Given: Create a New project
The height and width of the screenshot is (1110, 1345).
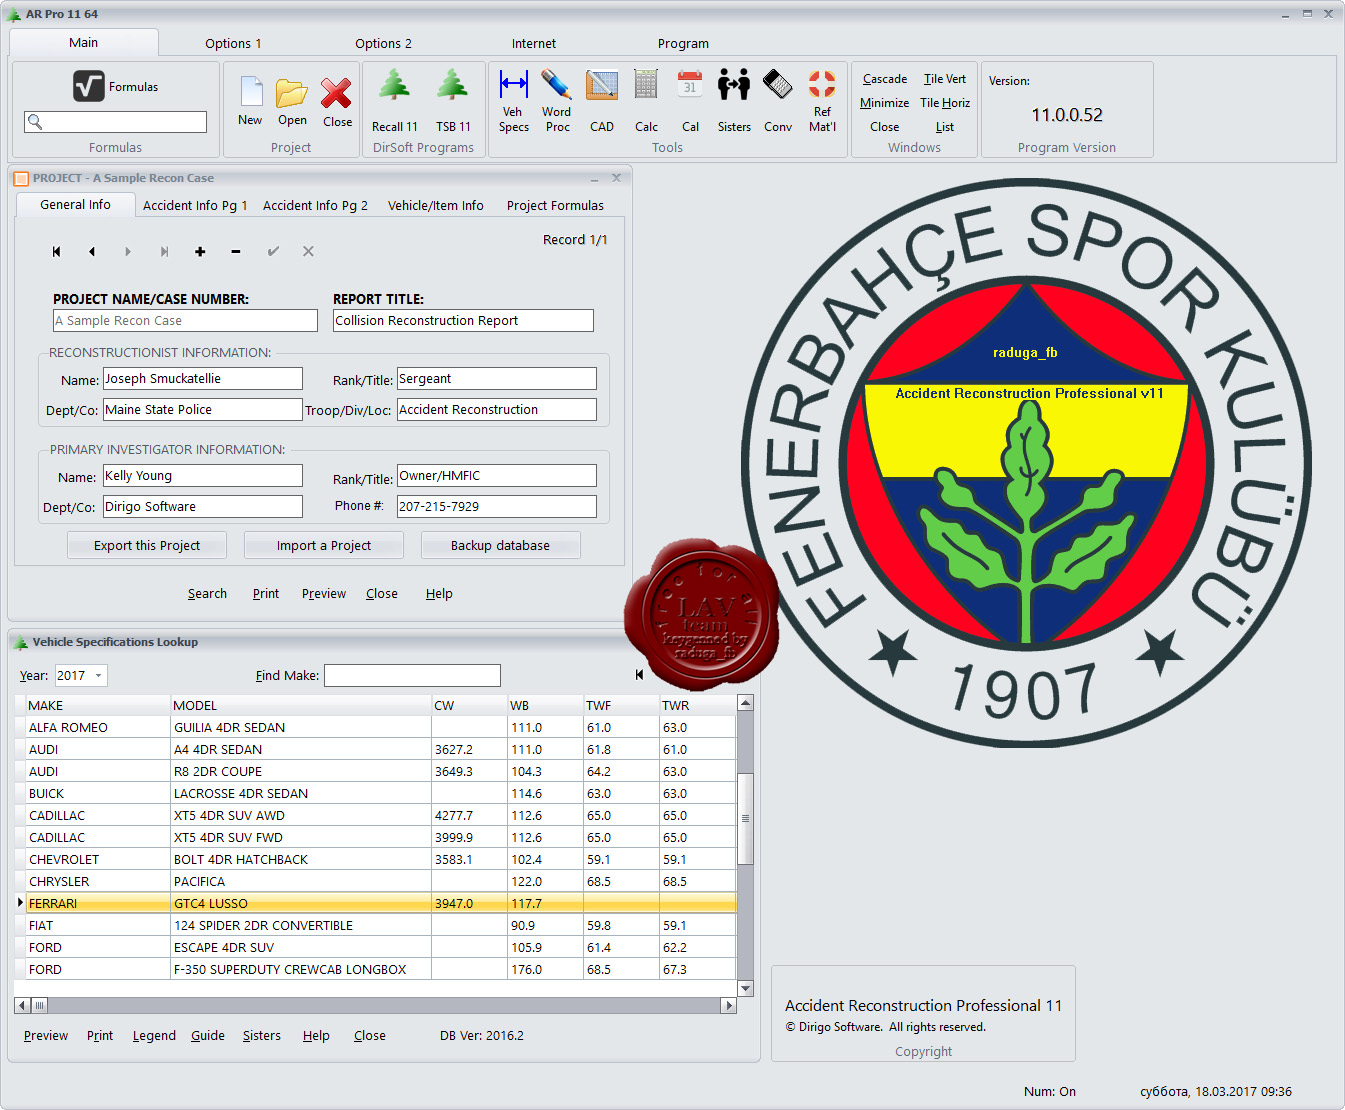Looking at the screenshot, I should click(250, 101).
